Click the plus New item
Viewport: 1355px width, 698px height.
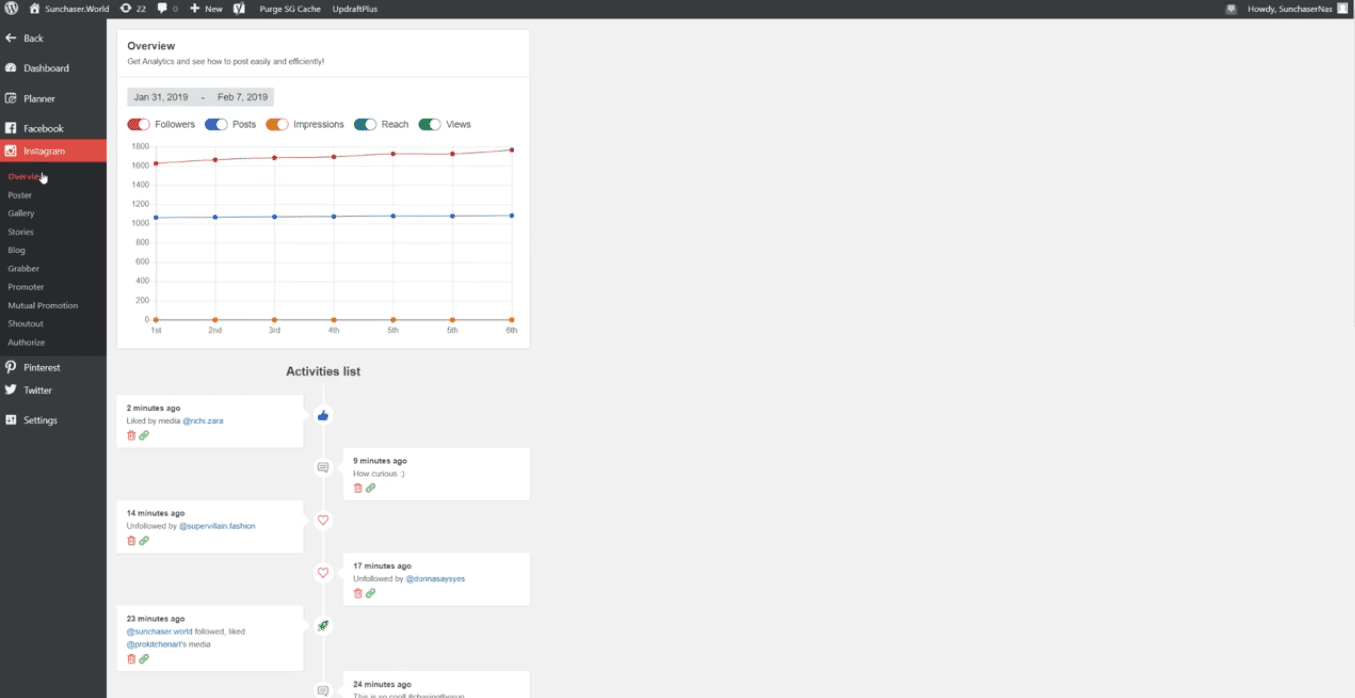pyautogui.click(x=207, y=8)
